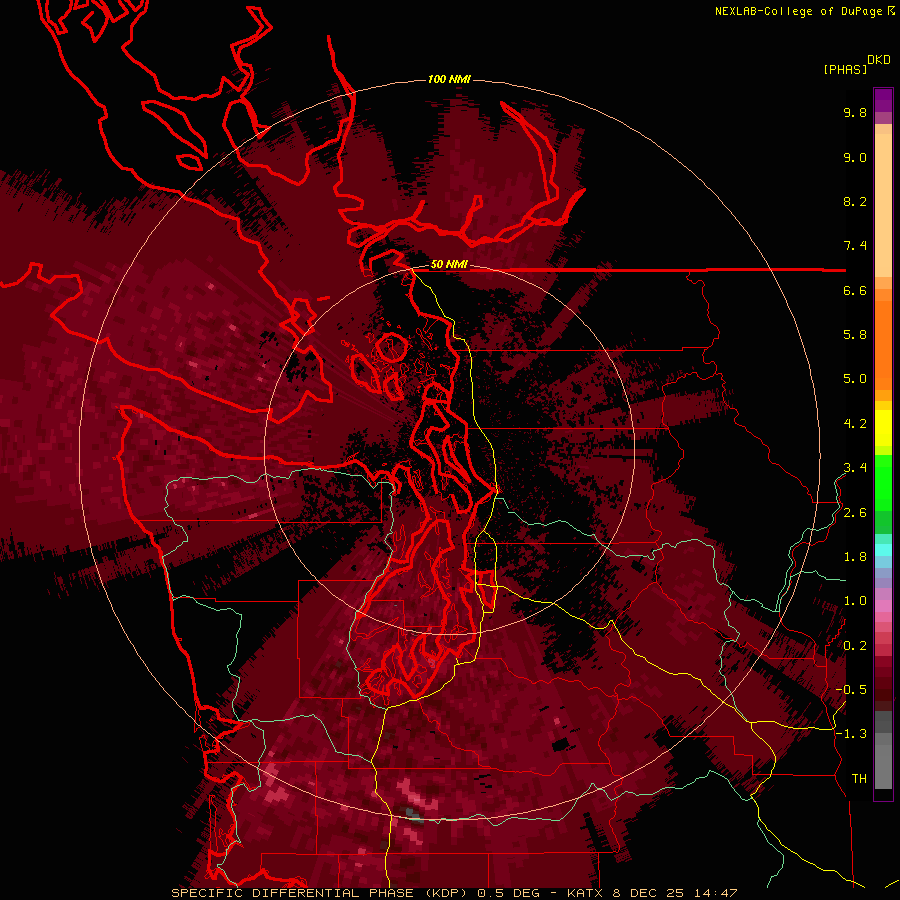This screenshot has height=900, width=900.
Task: Click the 7.4 scale value
Action: point(855,246)
